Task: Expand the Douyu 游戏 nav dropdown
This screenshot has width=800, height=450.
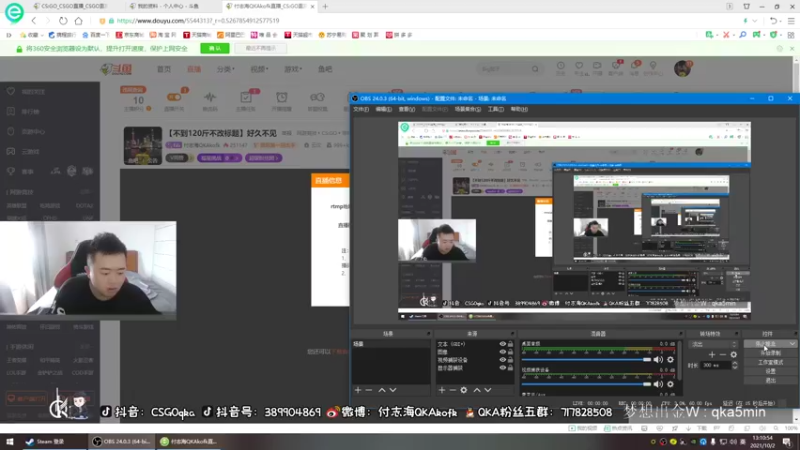Action: (x=293, y=69)
